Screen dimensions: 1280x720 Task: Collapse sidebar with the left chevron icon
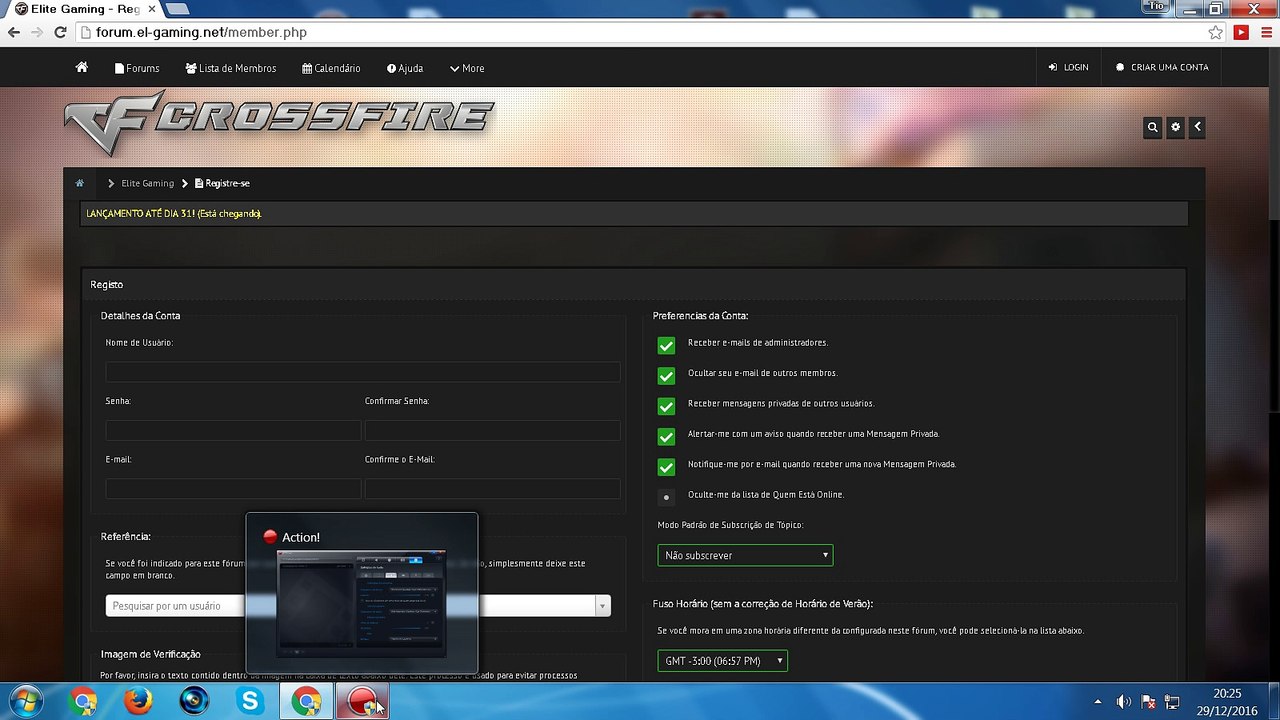(1197, 127)
